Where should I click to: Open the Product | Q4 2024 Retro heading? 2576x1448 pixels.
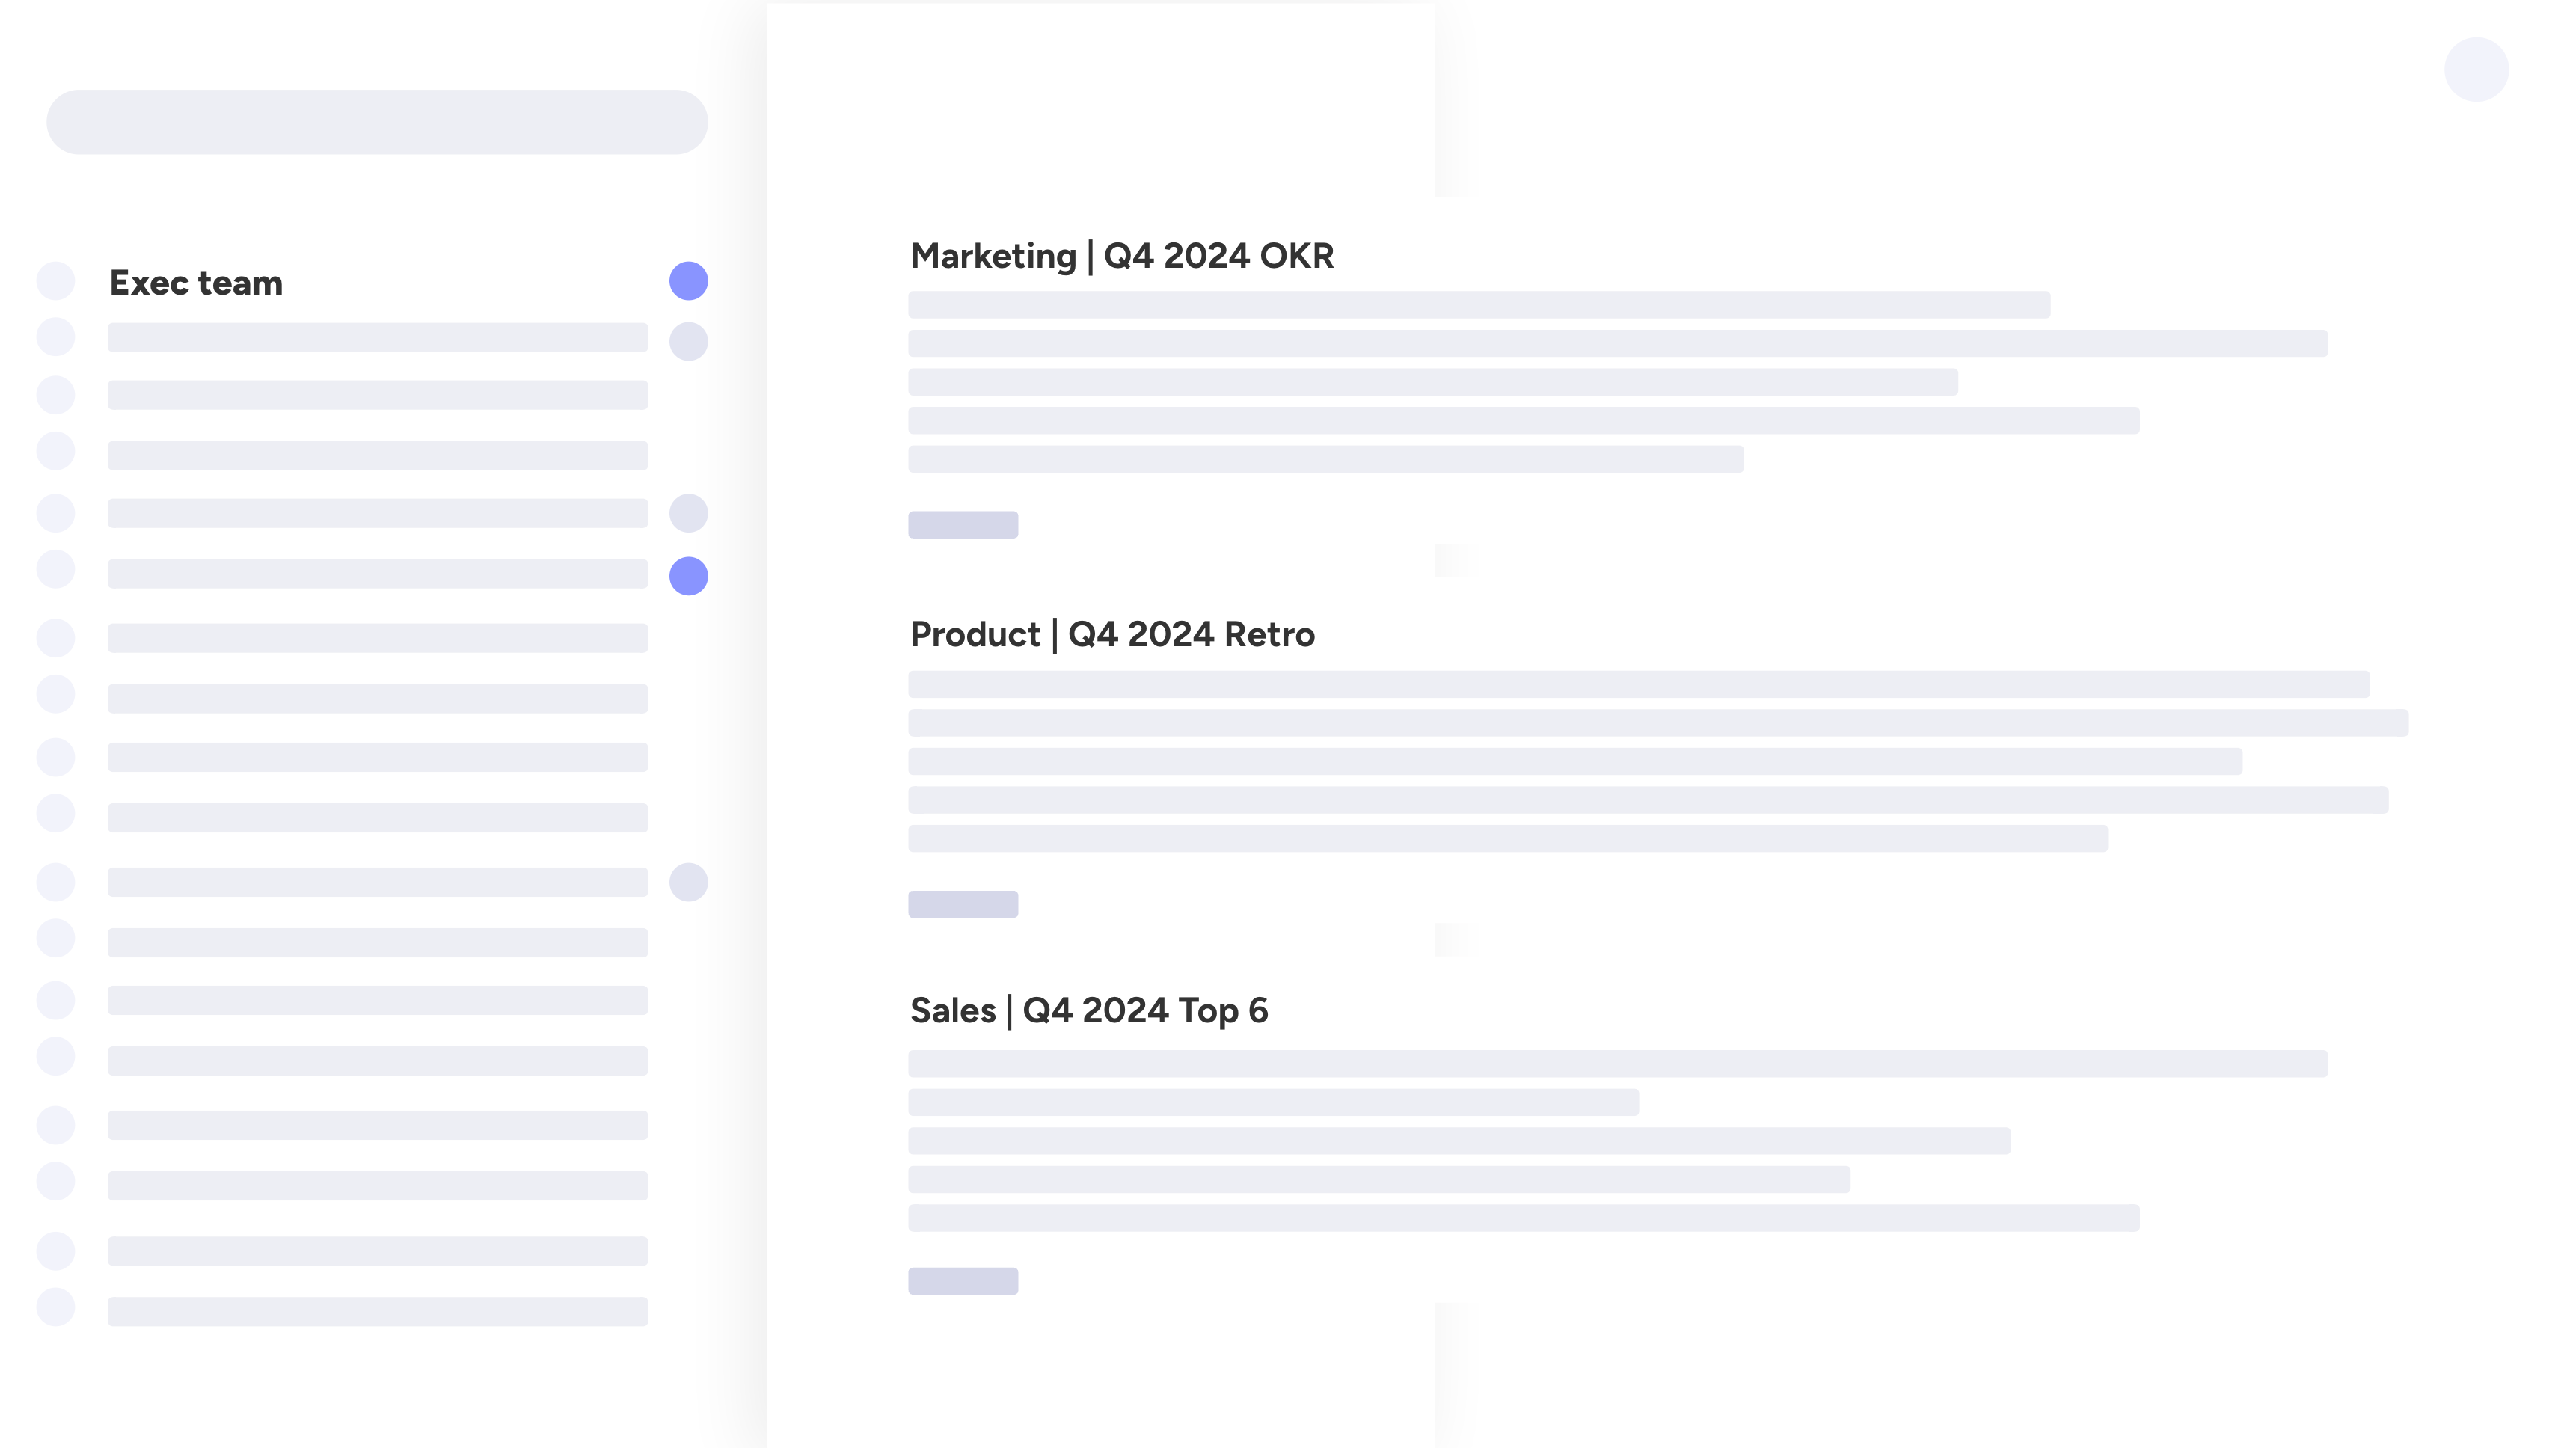(x=1112, y=635)
